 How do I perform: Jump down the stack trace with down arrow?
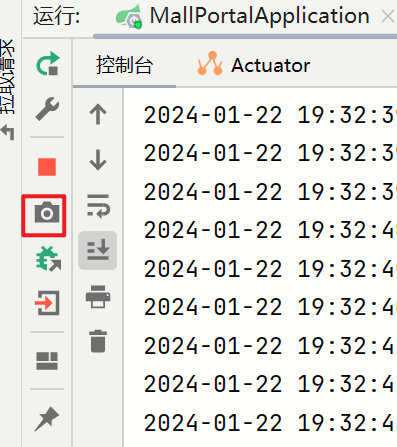98,160
